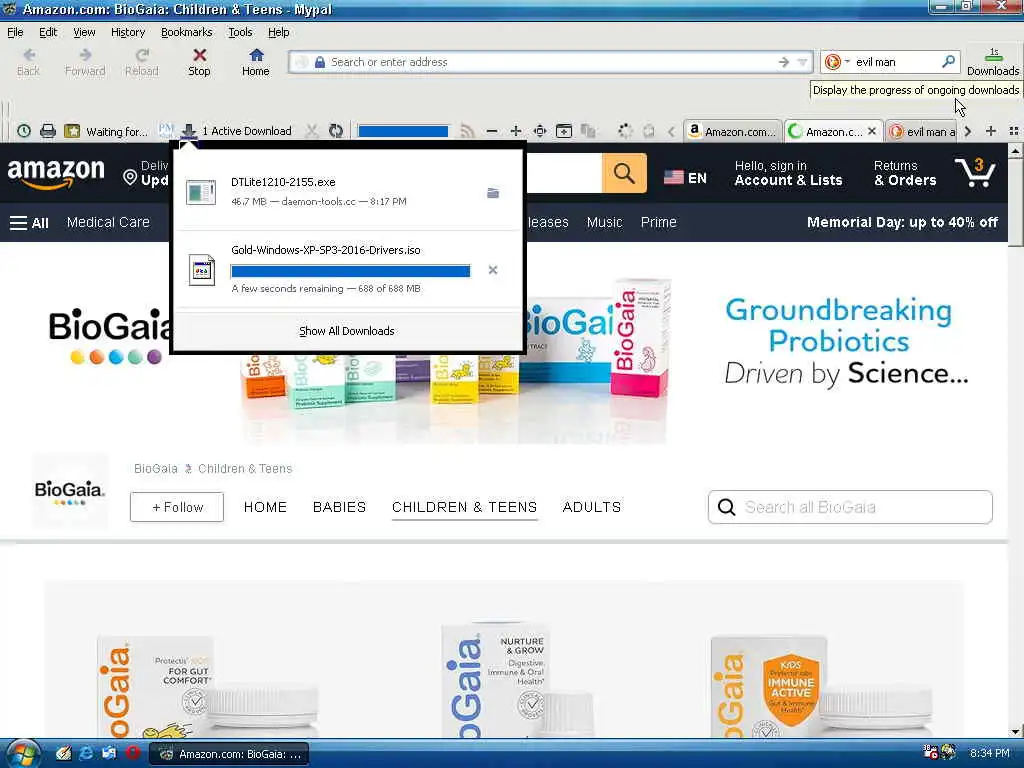Click the history clock icon in toolbar
The width and height of the screenshot is (1024, 768).
click(24, 131)
